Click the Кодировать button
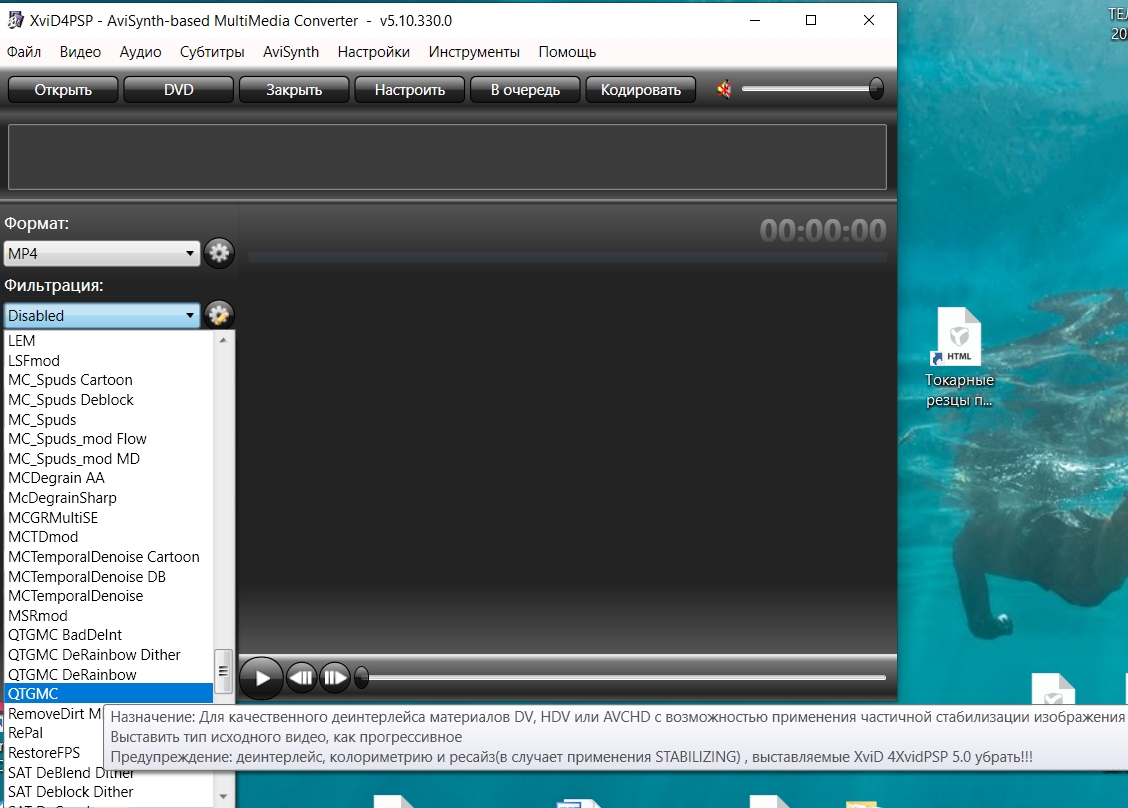The image size is (1128, 808). [640, 90]
